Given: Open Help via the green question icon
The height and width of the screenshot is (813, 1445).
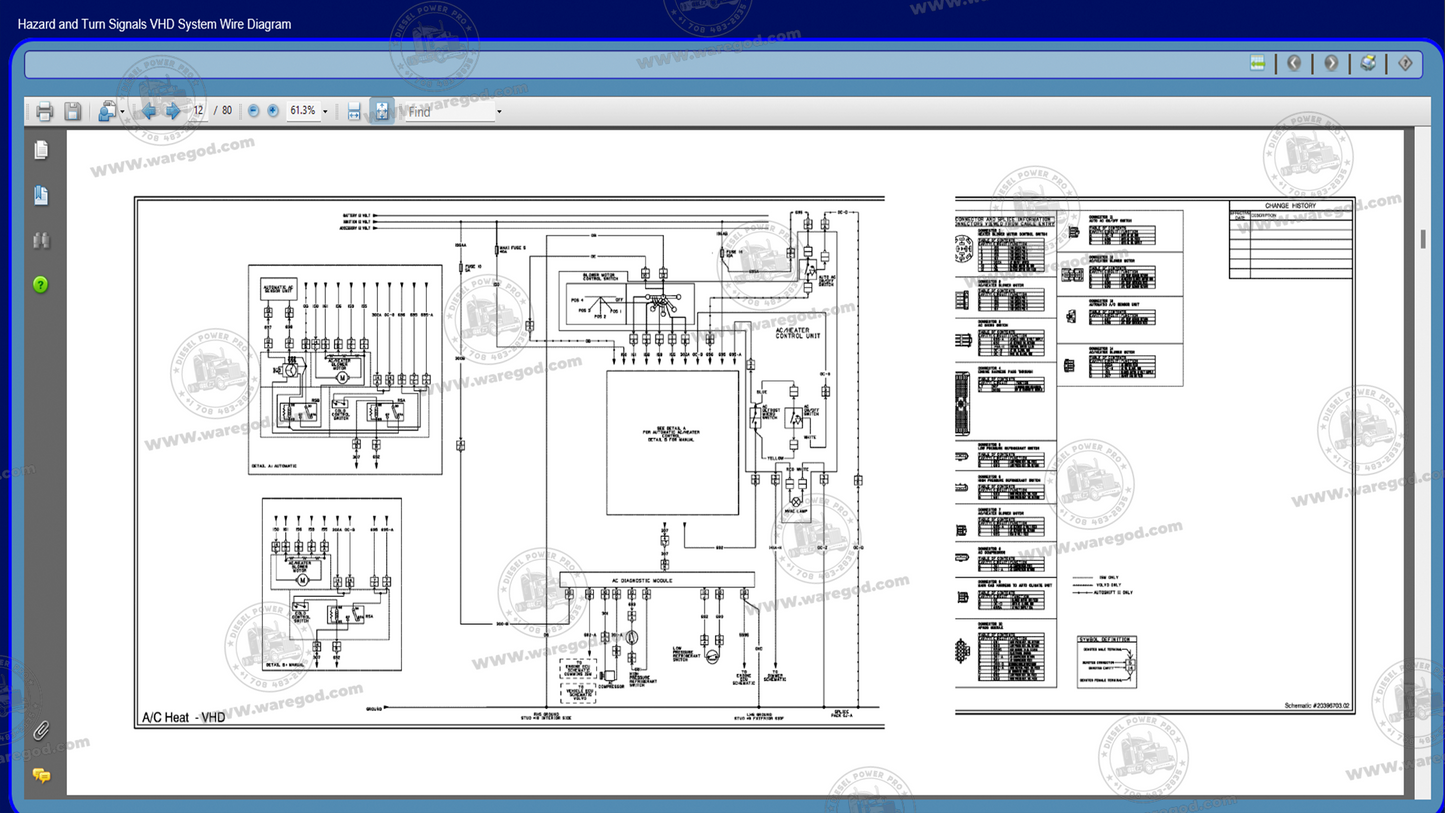Looking at the screenshot, I should click(40, 284).
